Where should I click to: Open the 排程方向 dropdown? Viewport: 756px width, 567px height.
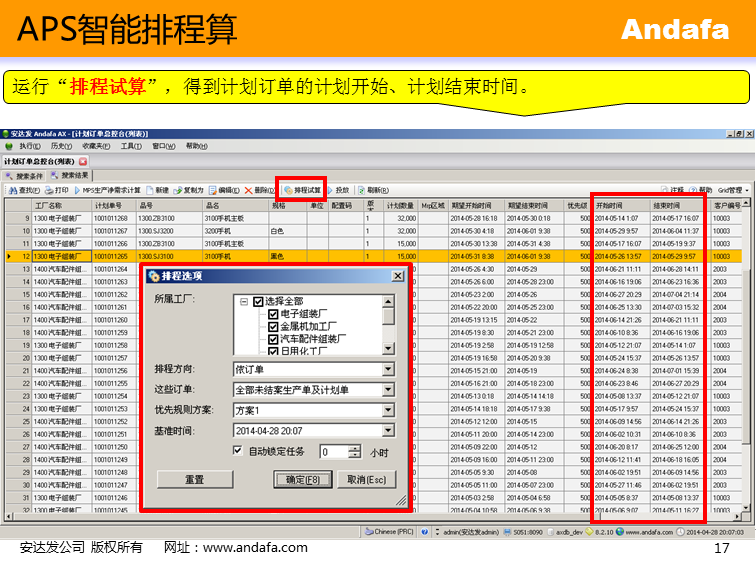point(389,369)
